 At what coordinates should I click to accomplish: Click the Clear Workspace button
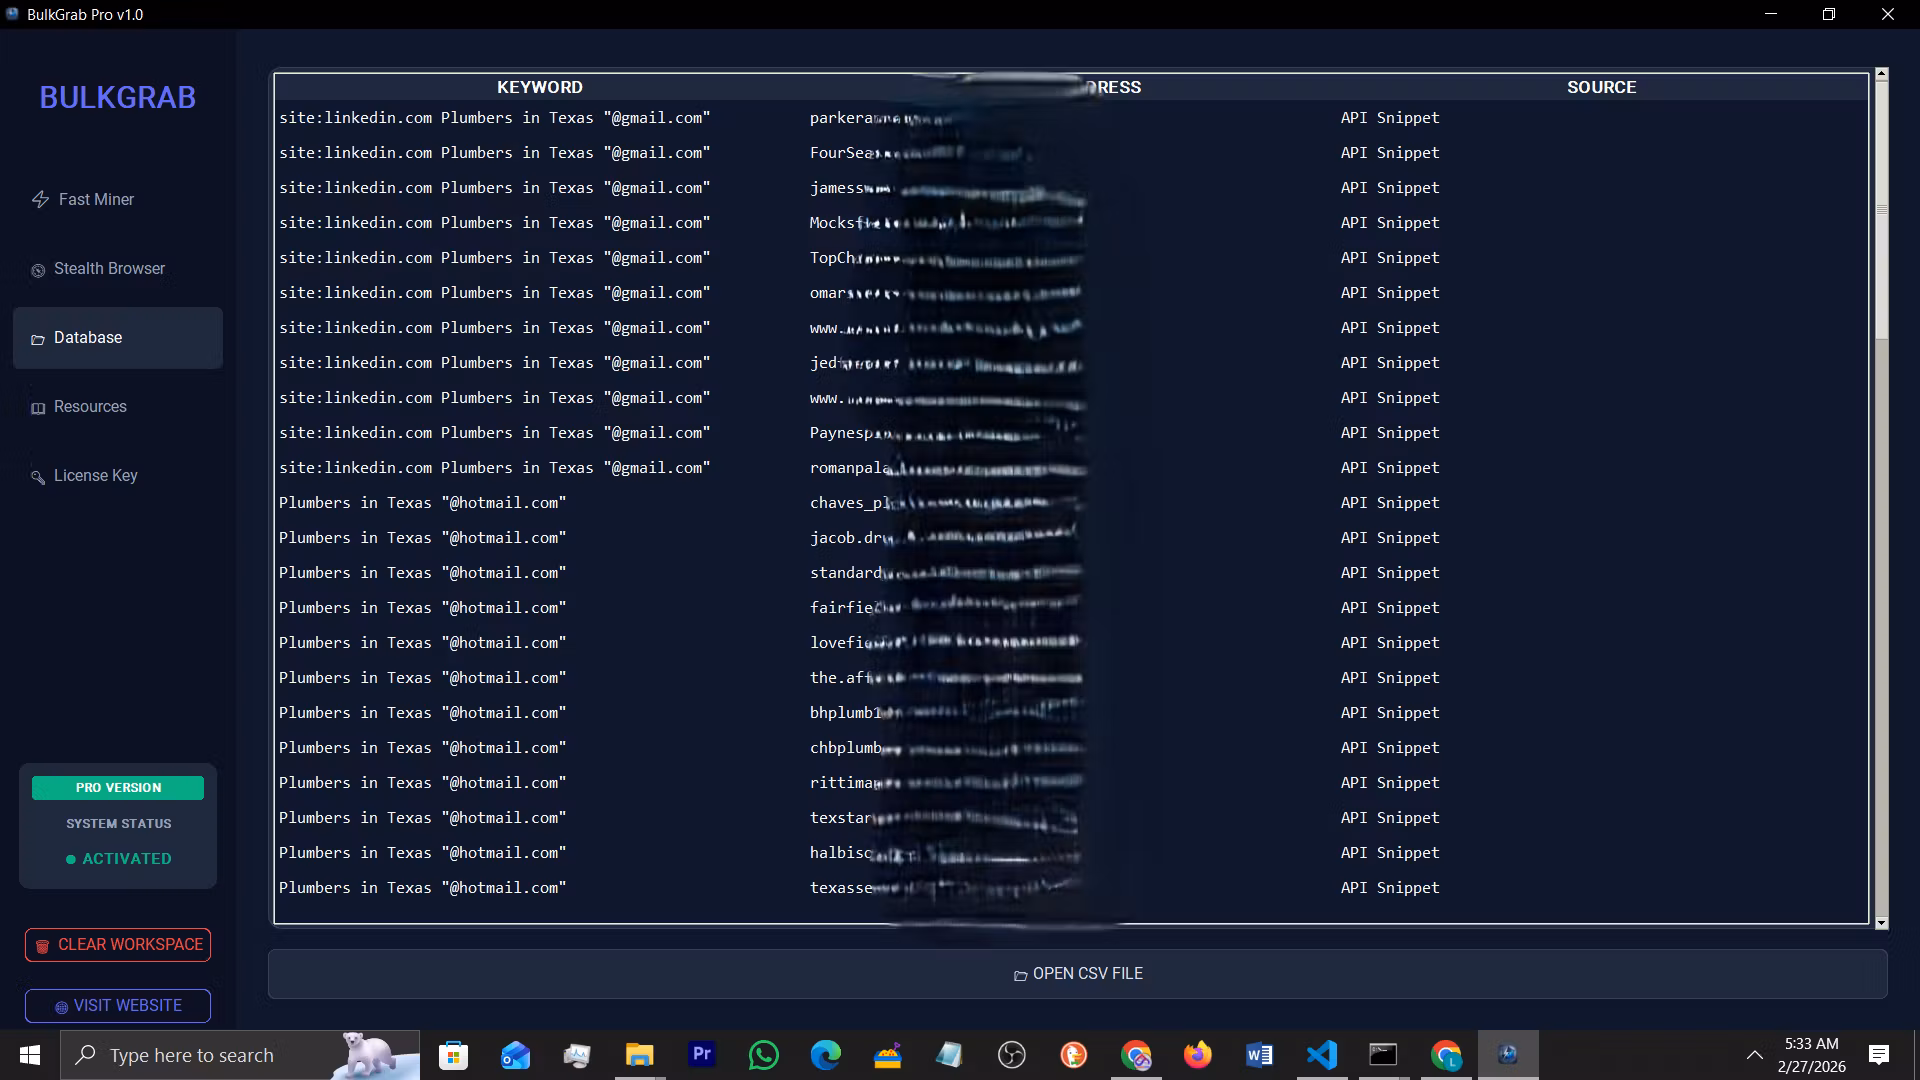click(118, 945)
